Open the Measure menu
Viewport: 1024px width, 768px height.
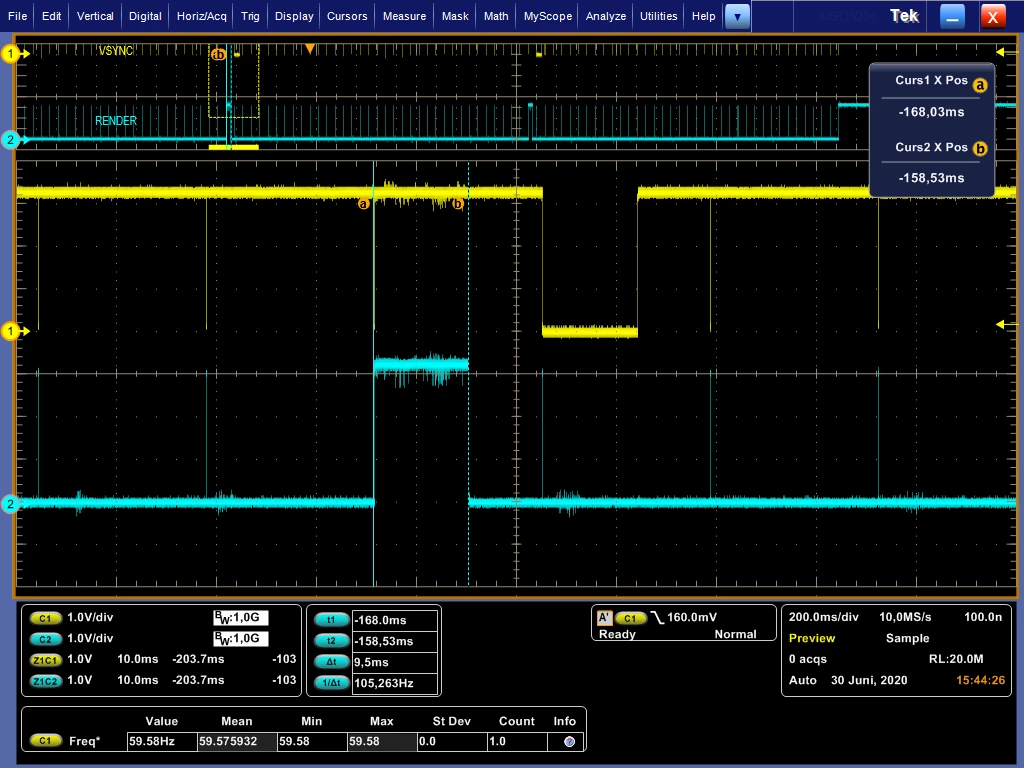click(404, 16)
